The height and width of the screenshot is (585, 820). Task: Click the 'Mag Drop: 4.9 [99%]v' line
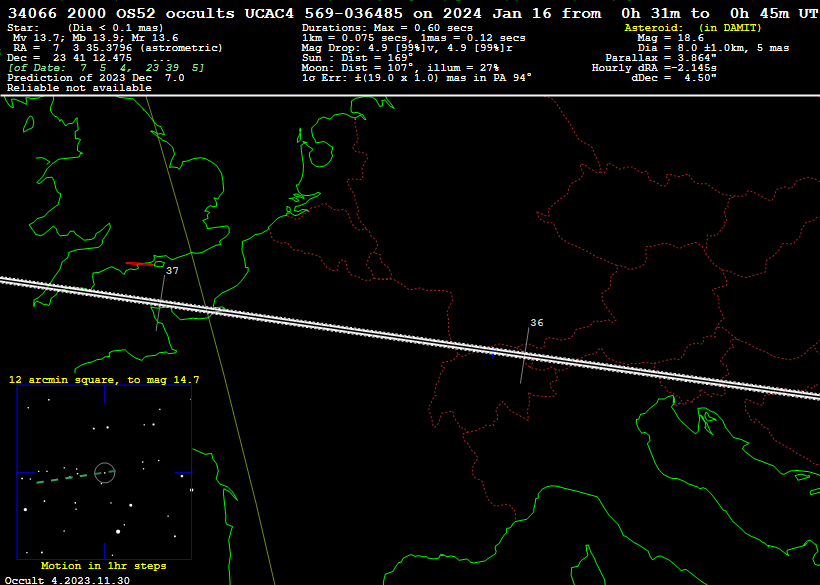point(407,48)
